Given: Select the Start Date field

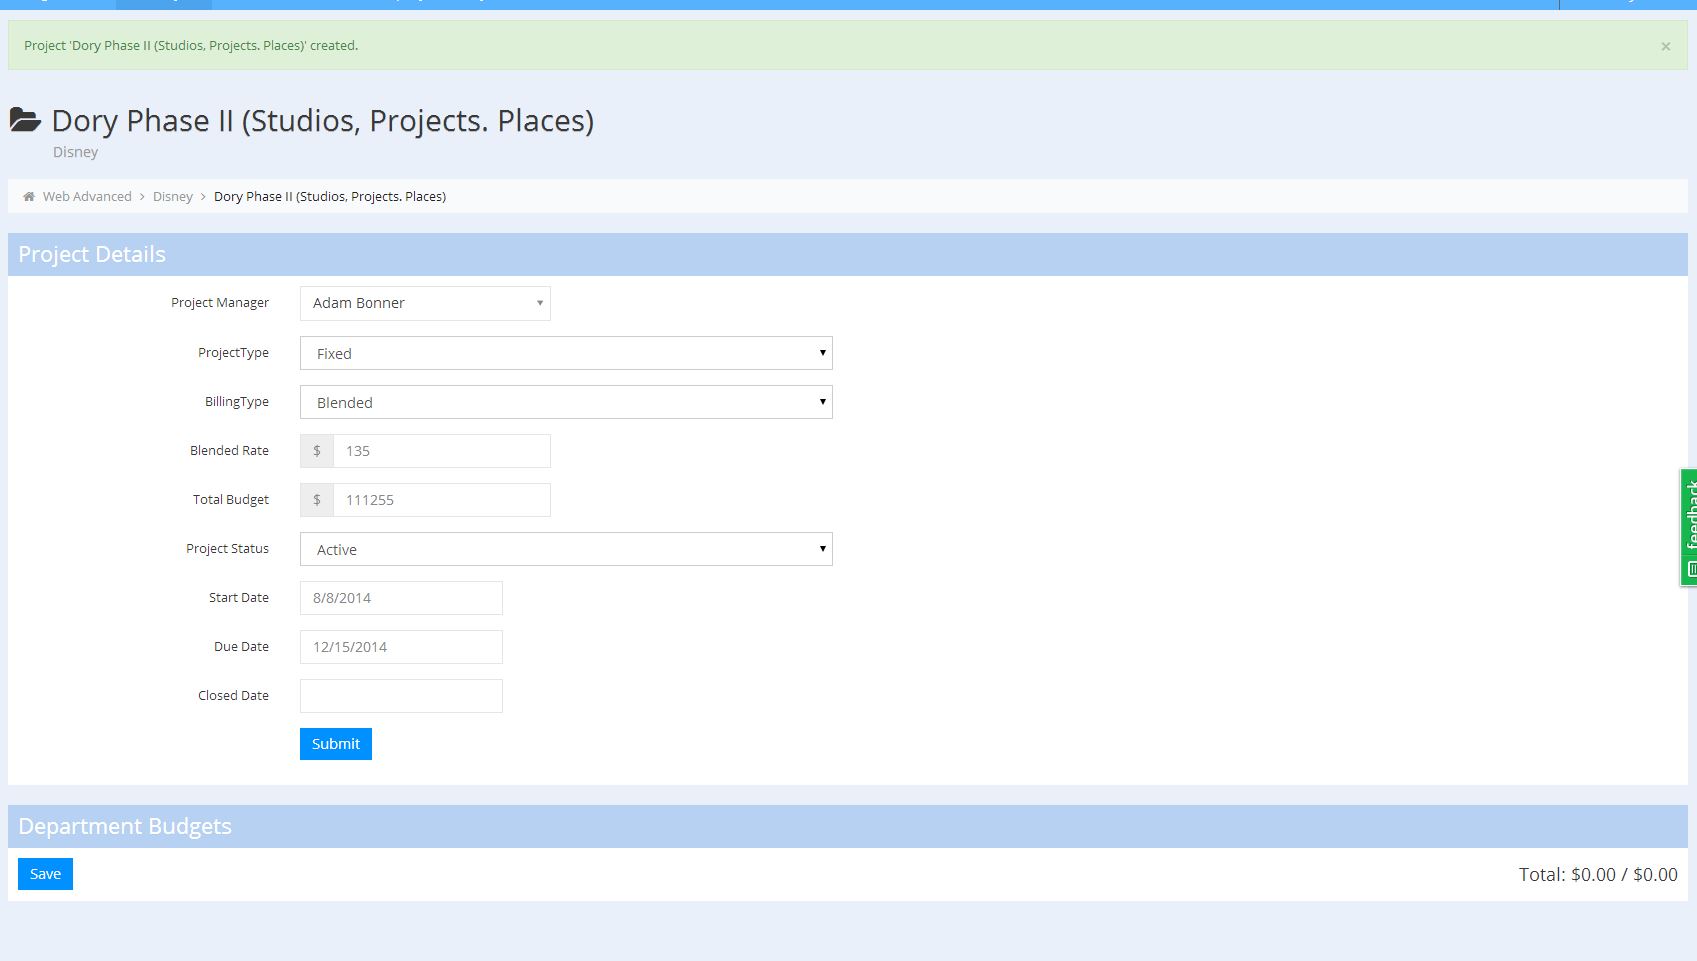Looking at the screenshot, I should pos(401,598).
